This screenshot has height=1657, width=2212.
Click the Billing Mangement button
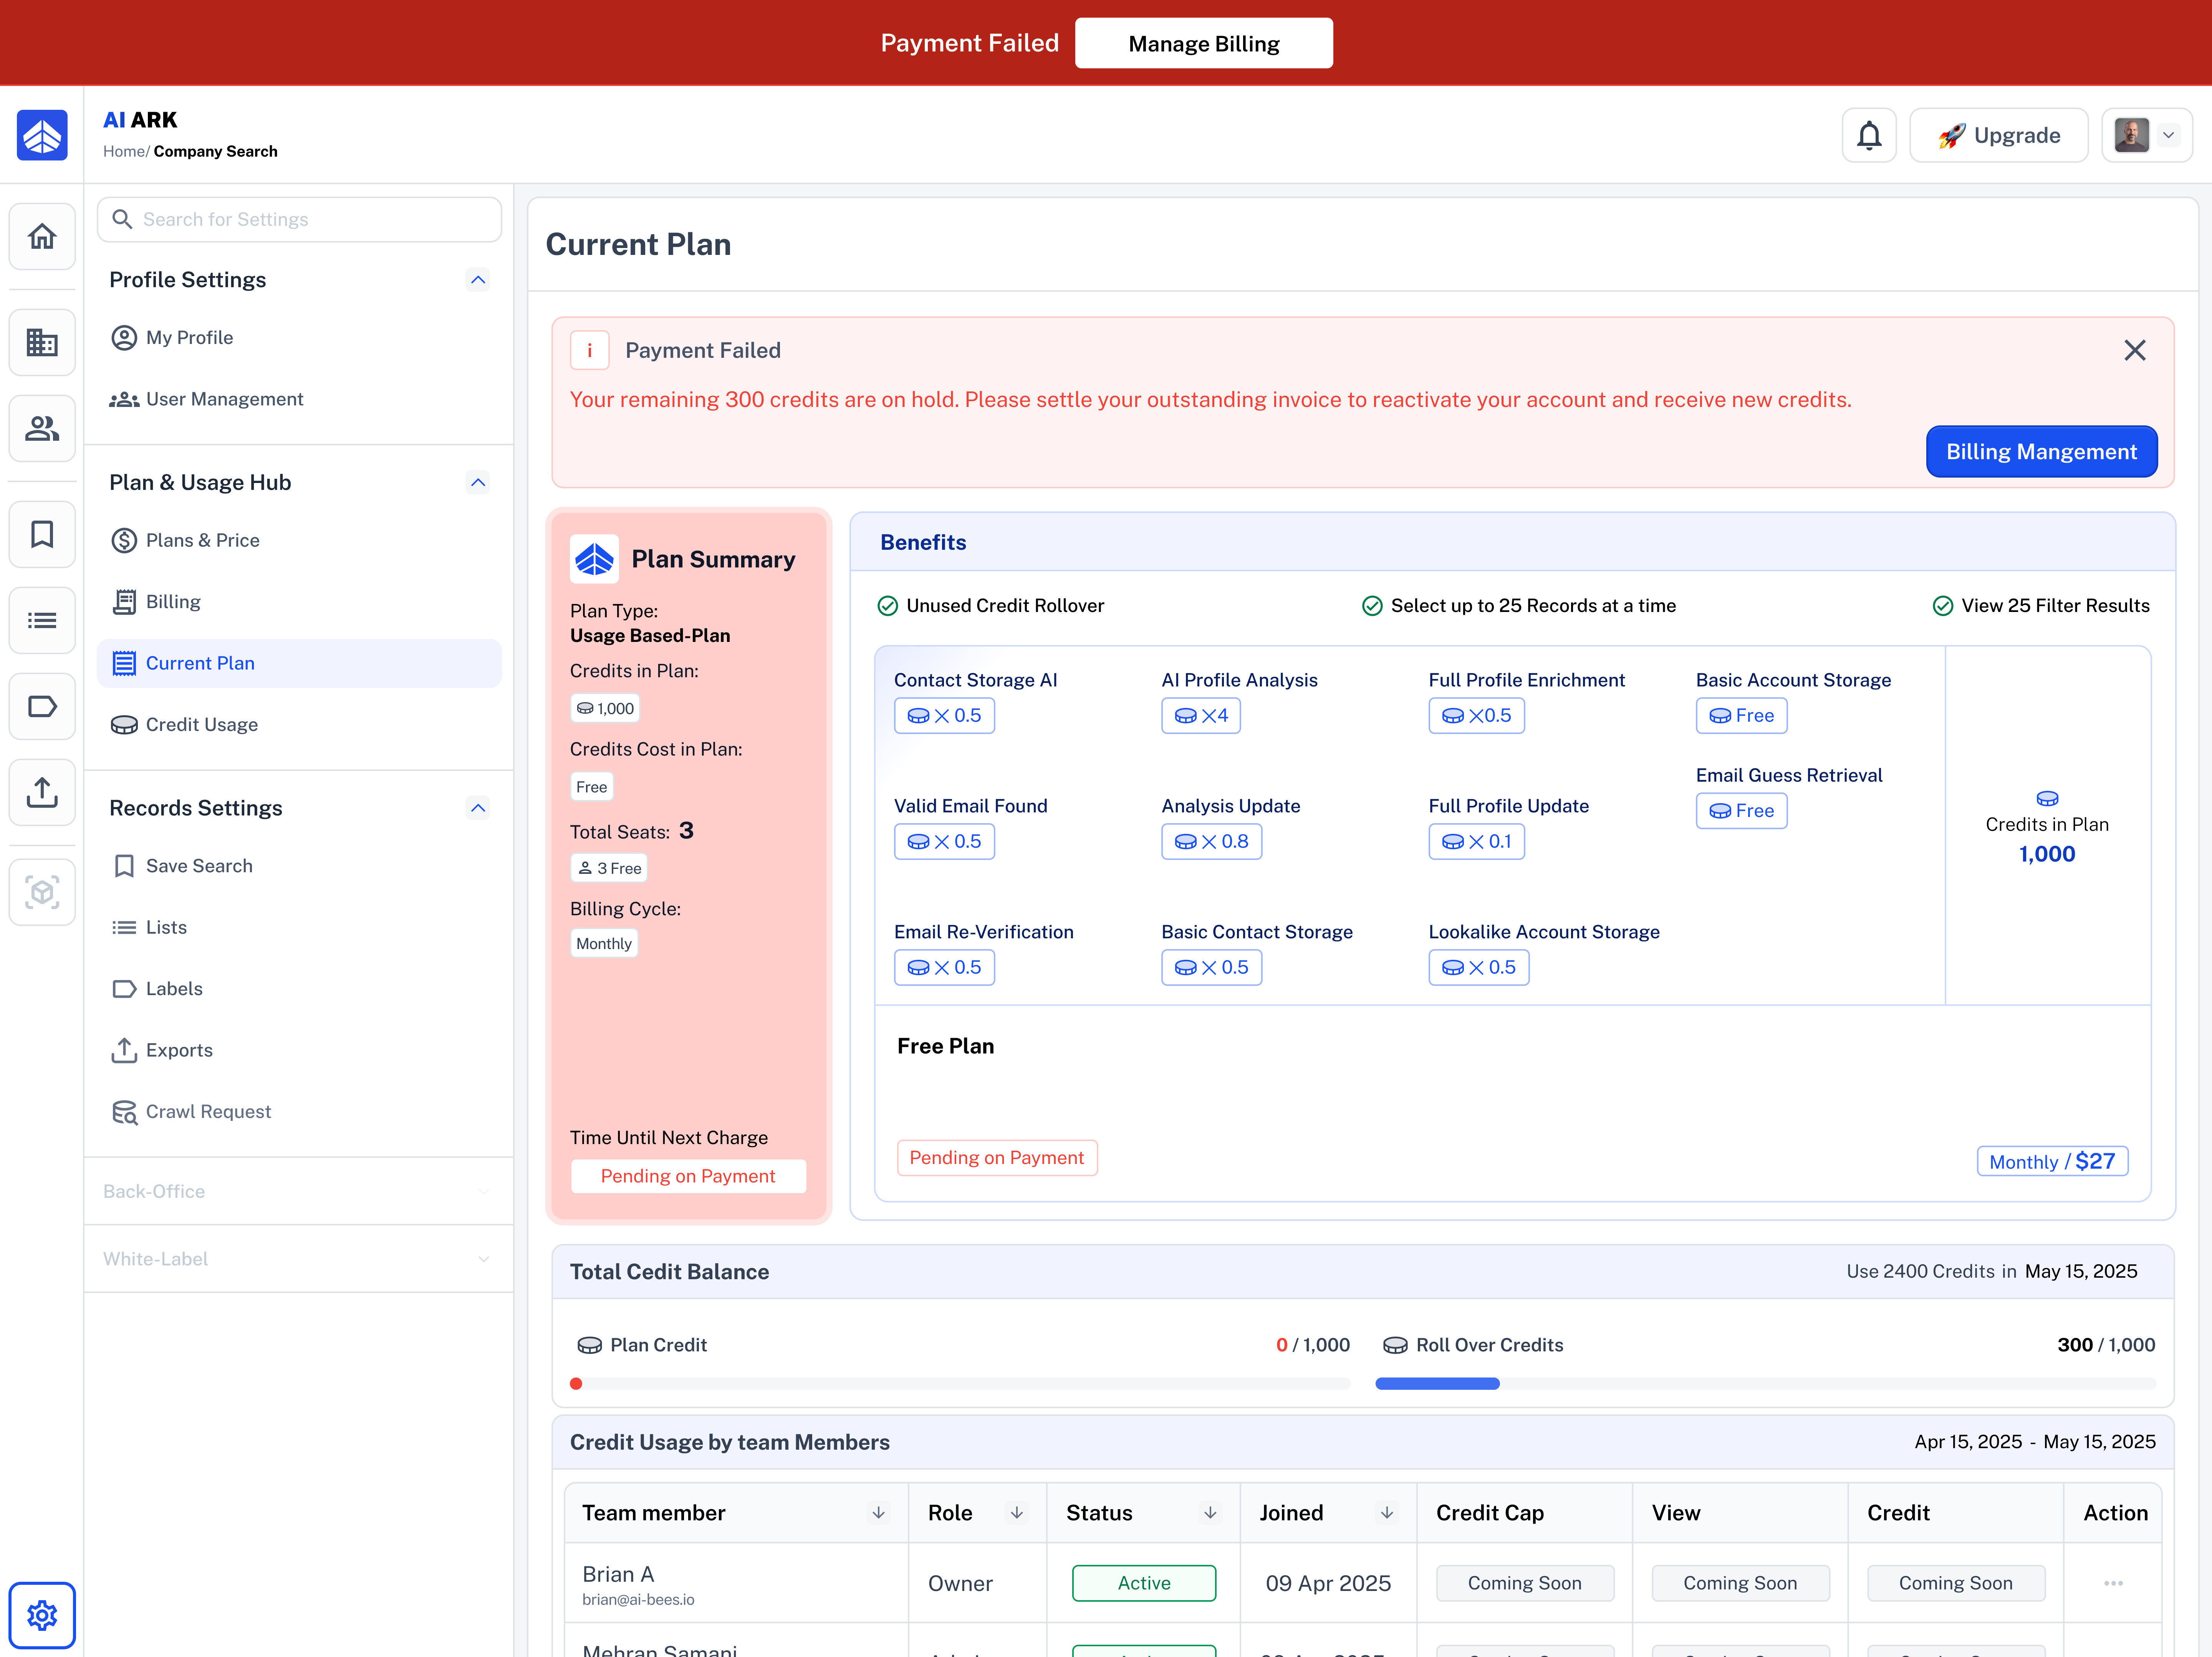[2041, 452]
